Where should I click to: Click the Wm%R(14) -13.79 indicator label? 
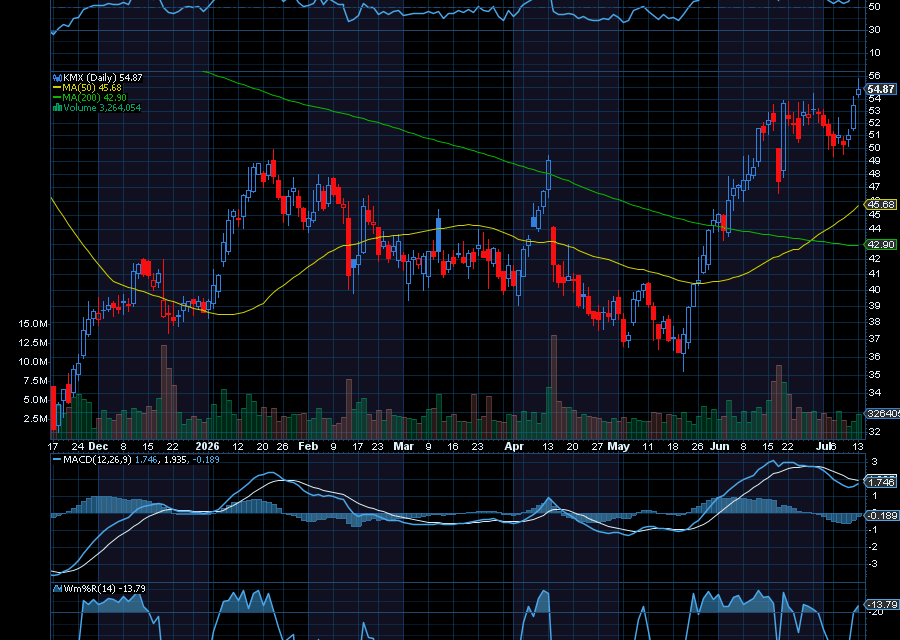coord(104,588)
